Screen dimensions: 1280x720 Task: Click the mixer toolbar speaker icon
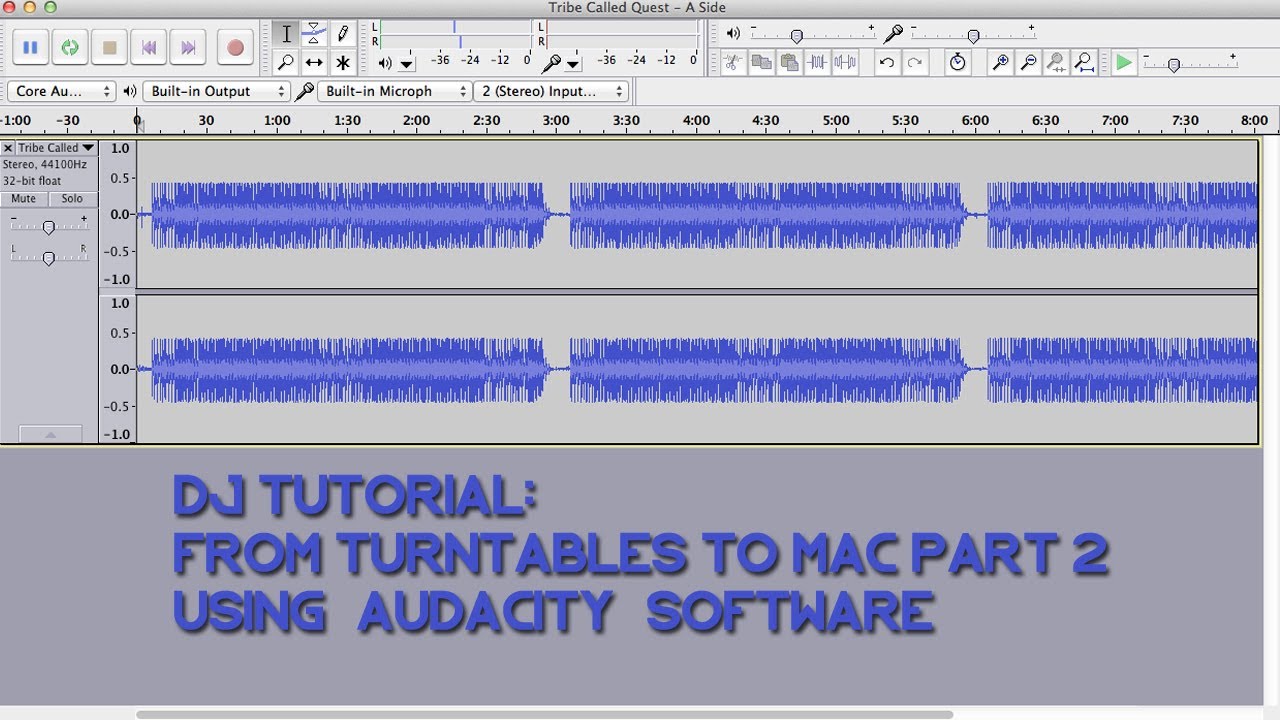point(734,33)
